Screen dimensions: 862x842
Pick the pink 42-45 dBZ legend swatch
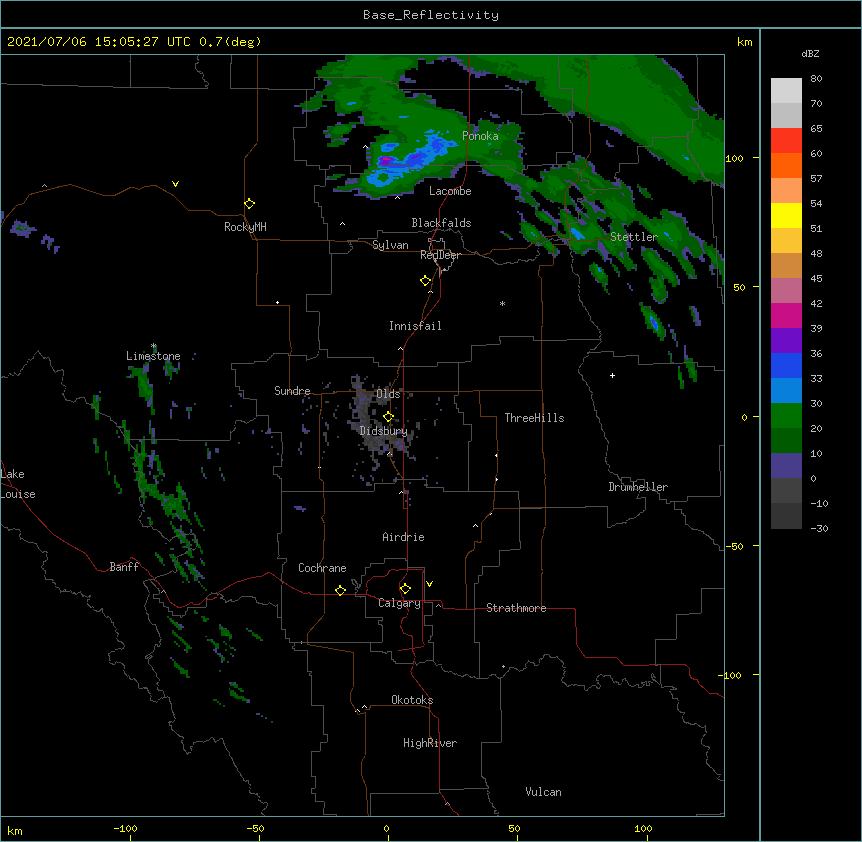click(786, 290)
